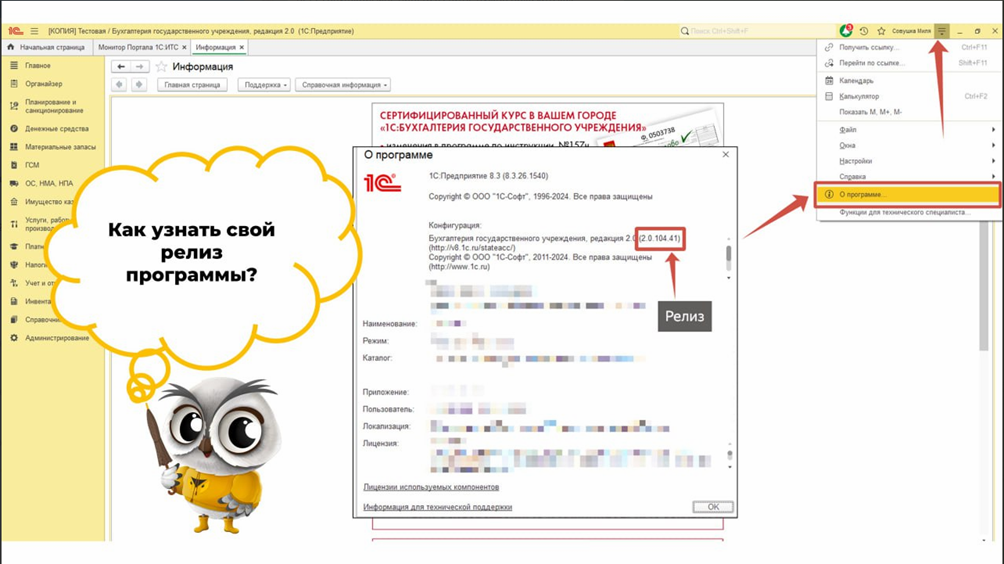Select Перейти по ссылке menu item
1004x564 pixels.
[909, 63]
